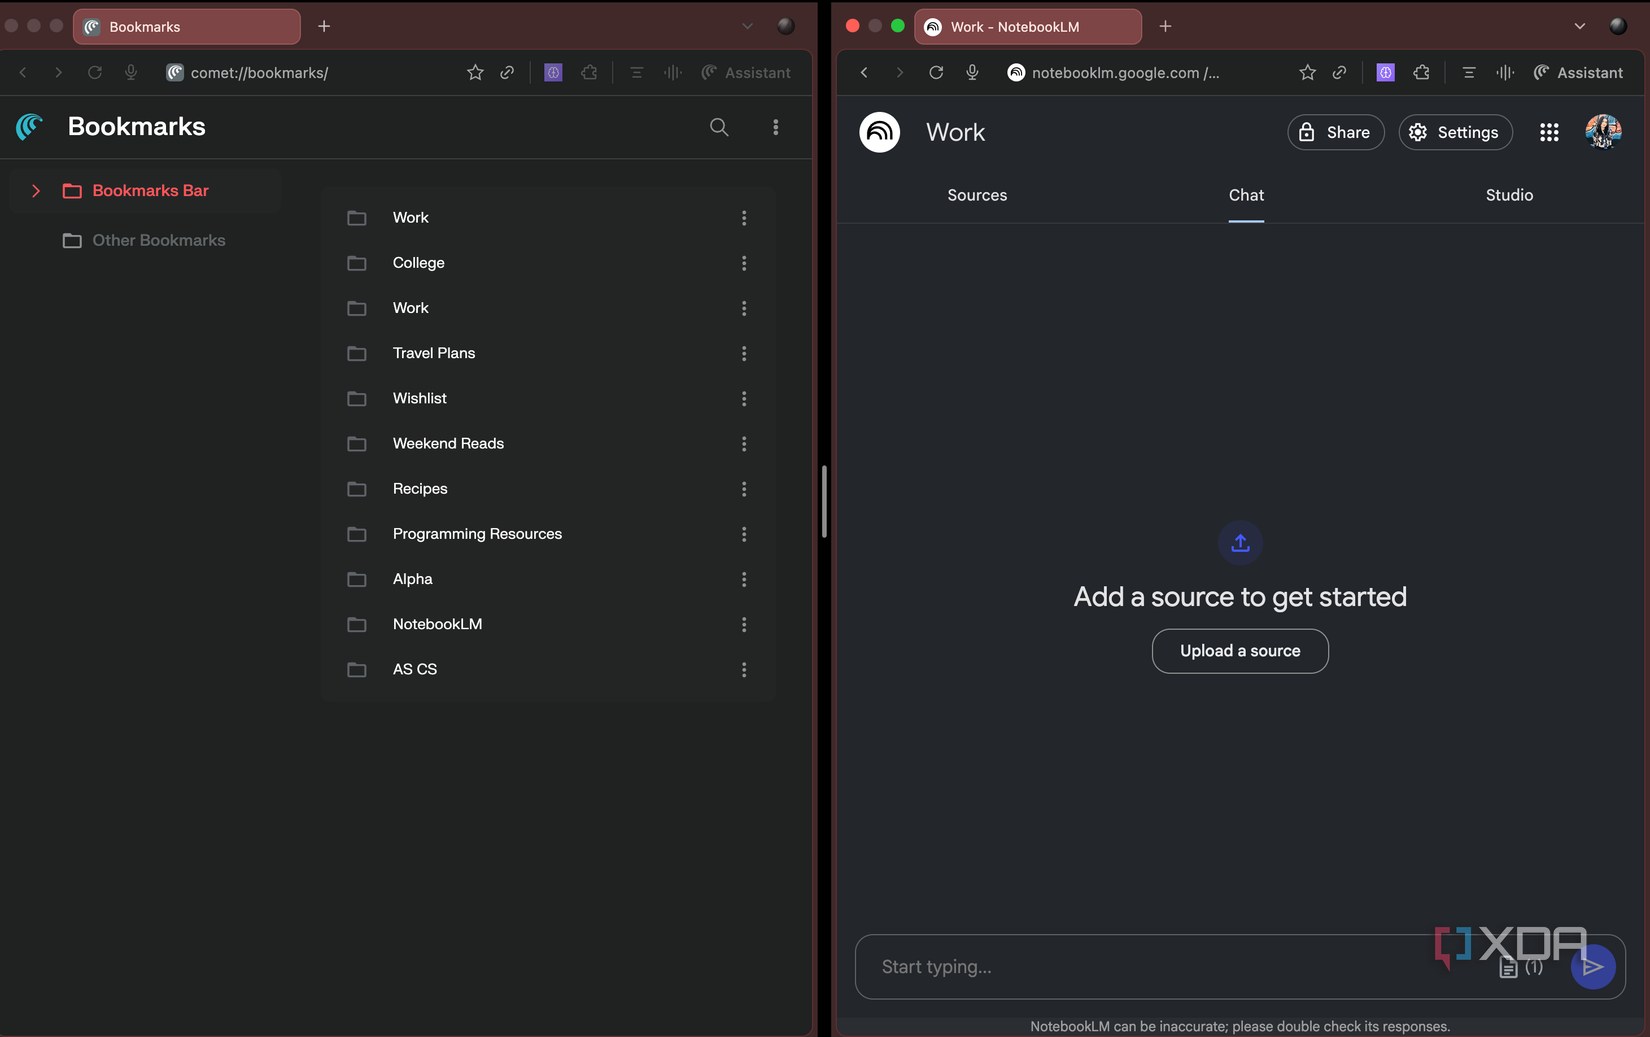Click the voice input waveform icon in NotebookLM's toolbar
The width and height of the screenshot is (1650, 1037).
[x=1505, y=72]
